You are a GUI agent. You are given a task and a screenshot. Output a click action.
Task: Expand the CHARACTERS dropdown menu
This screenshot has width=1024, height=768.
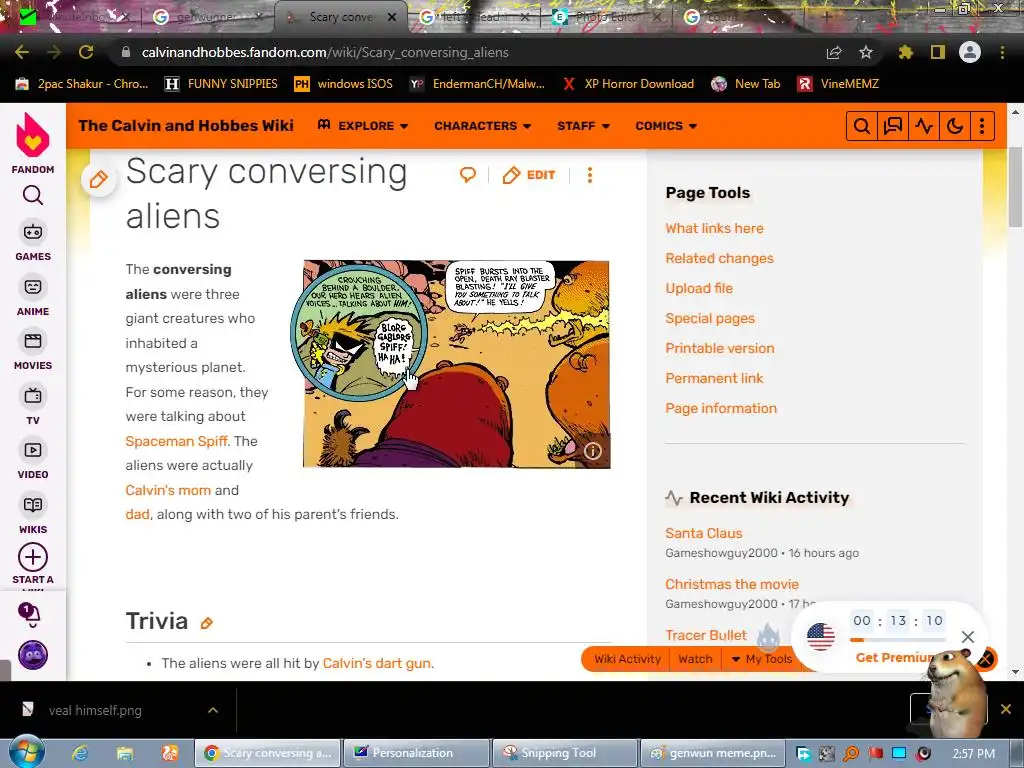tap(483, 125)
